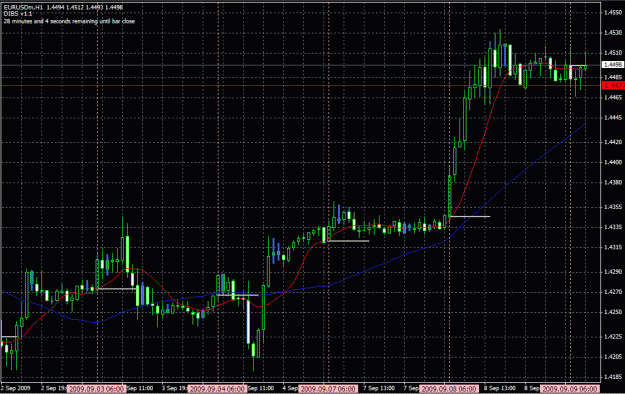Click the 1.4335 price axis label
The height and width of the screenshot is (394, 625).
(x=613, y=227)
